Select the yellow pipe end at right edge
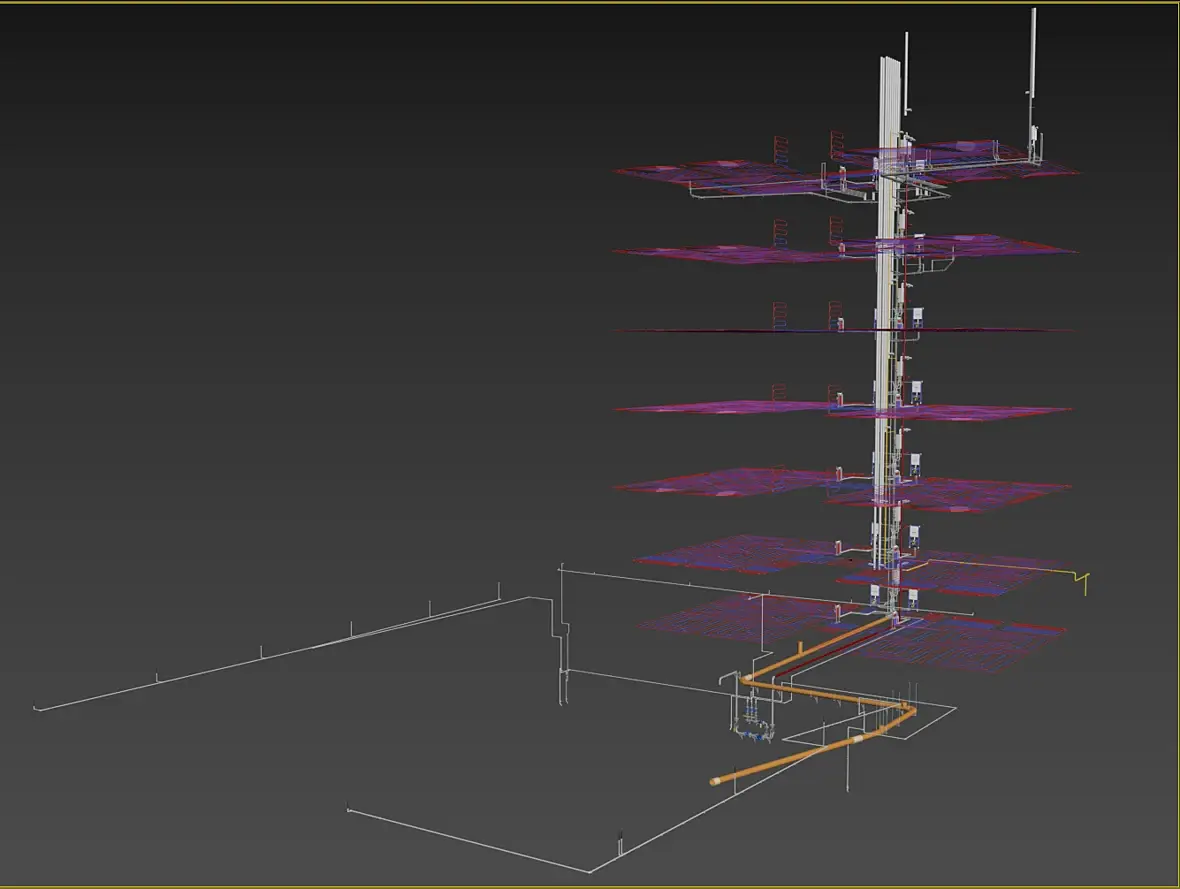The width and height of the screenshot is (1180, 889). click(1085, 583)
